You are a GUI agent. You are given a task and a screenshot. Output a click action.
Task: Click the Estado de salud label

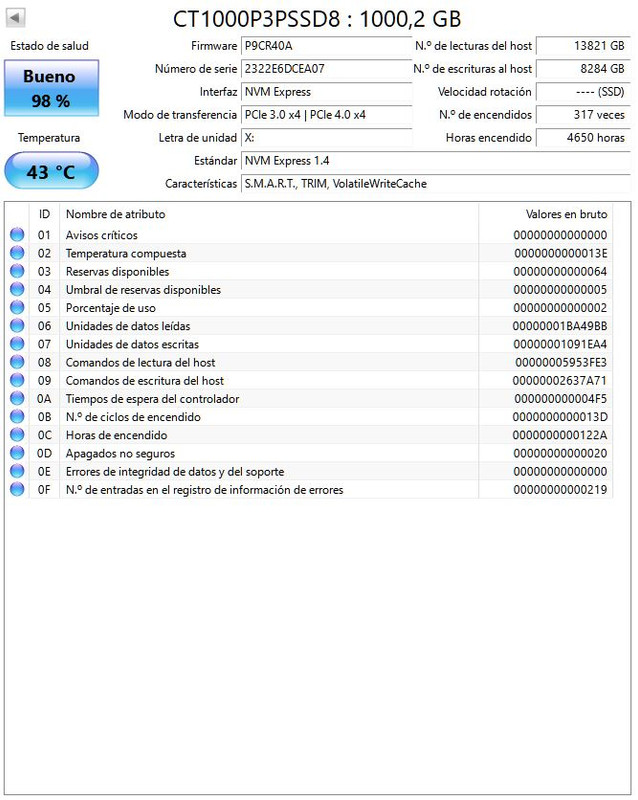click(50, 46)
